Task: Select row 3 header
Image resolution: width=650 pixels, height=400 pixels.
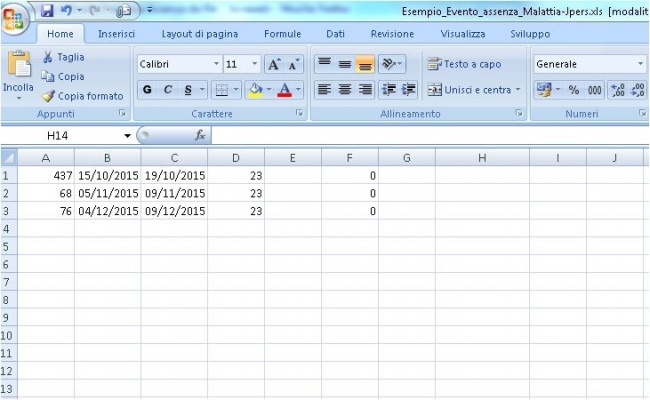Action: click(x=9, y=211)
